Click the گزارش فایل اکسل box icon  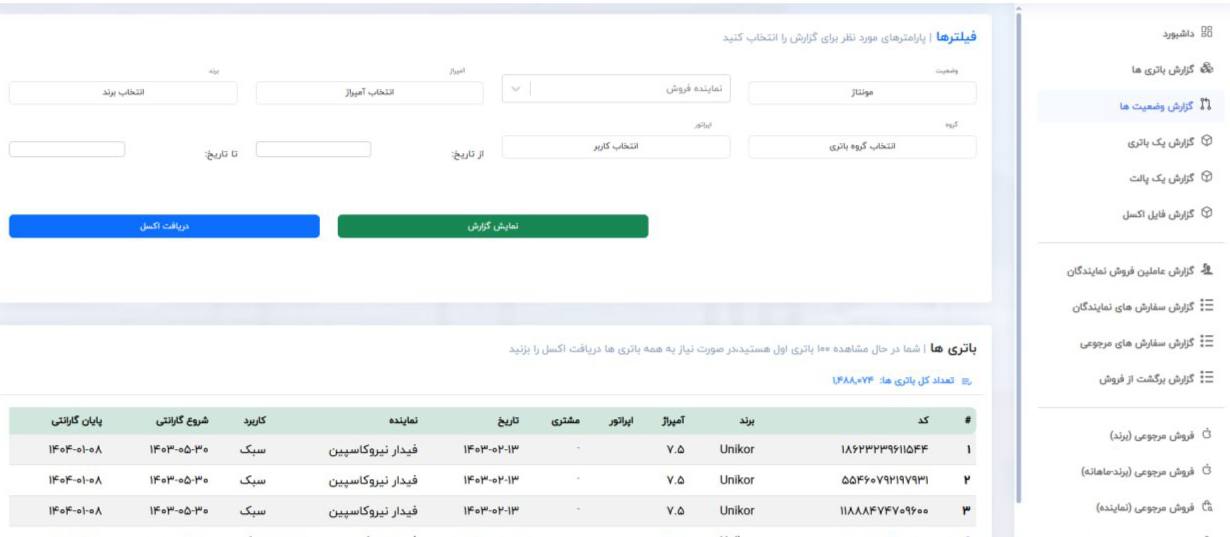1206,214
